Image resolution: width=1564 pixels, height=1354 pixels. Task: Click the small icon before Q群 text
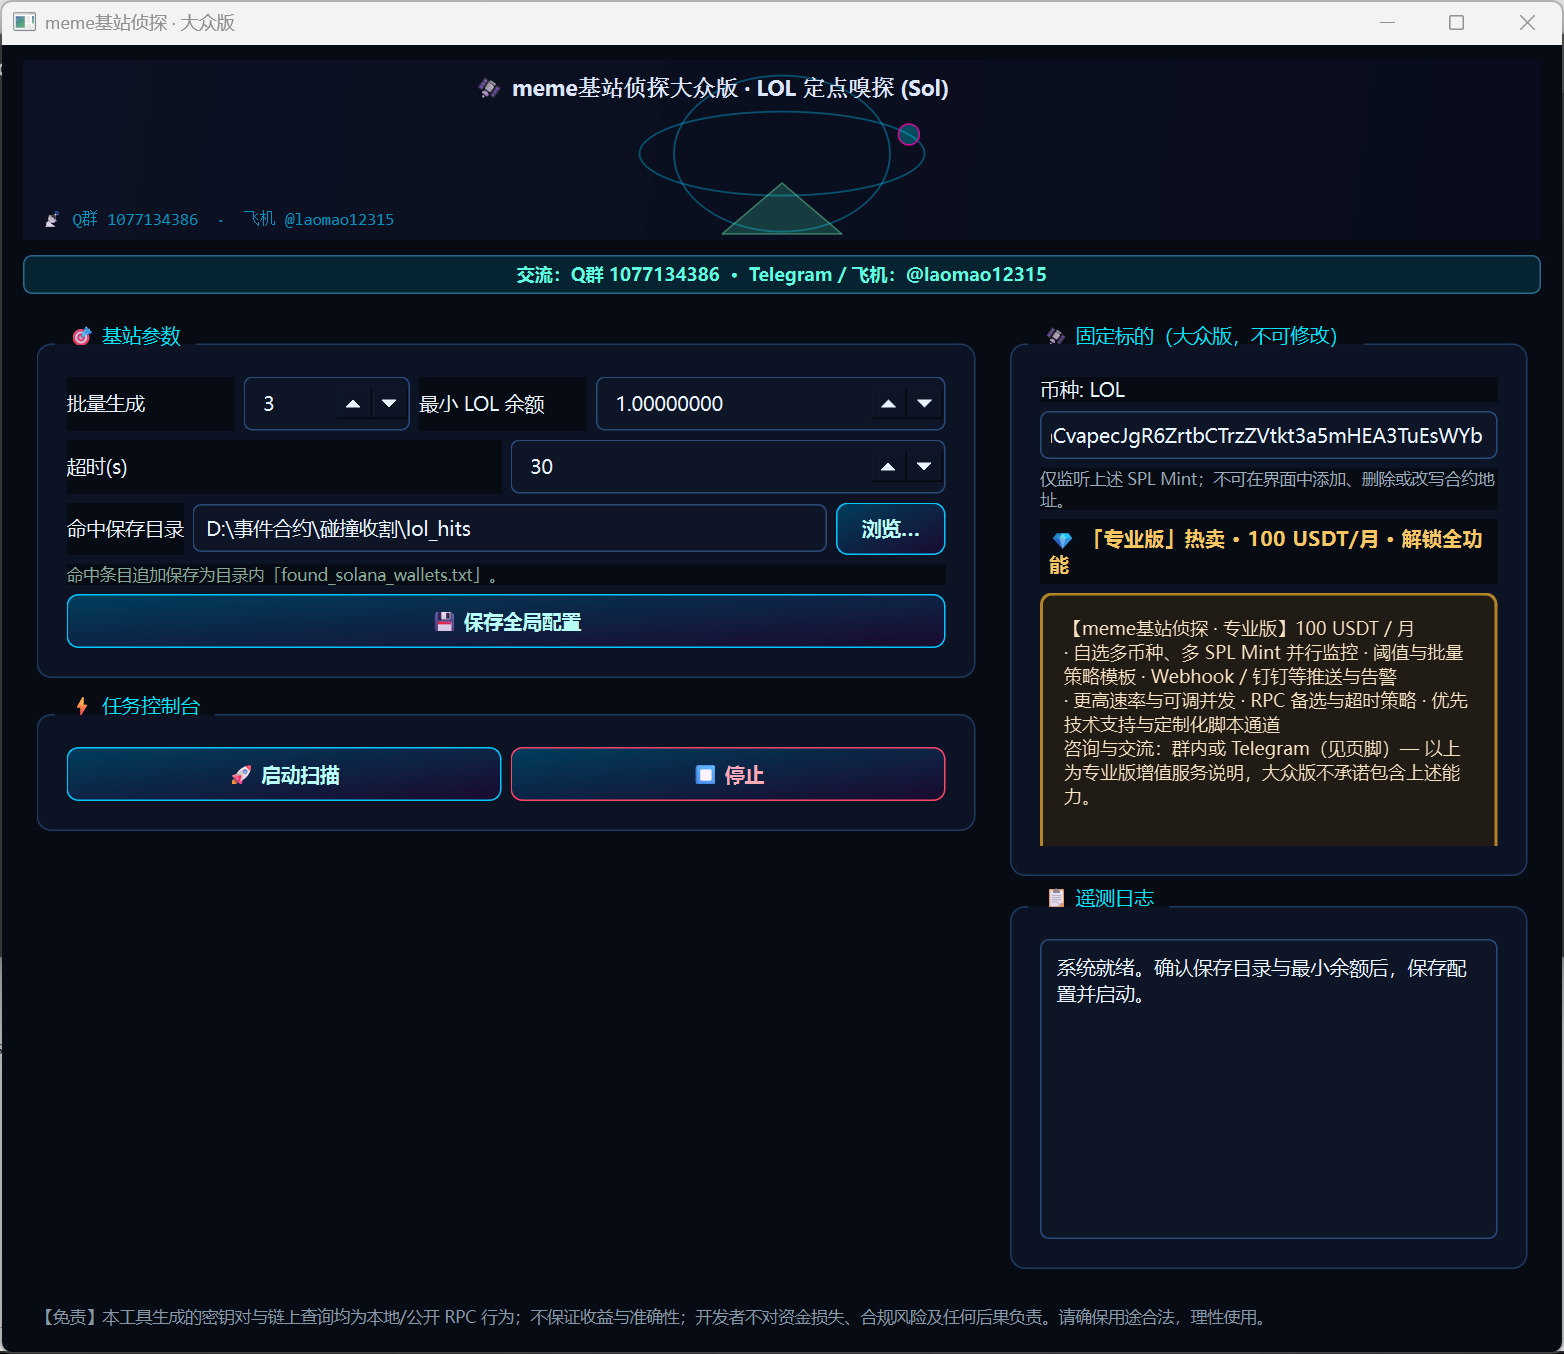coord(52,220)
